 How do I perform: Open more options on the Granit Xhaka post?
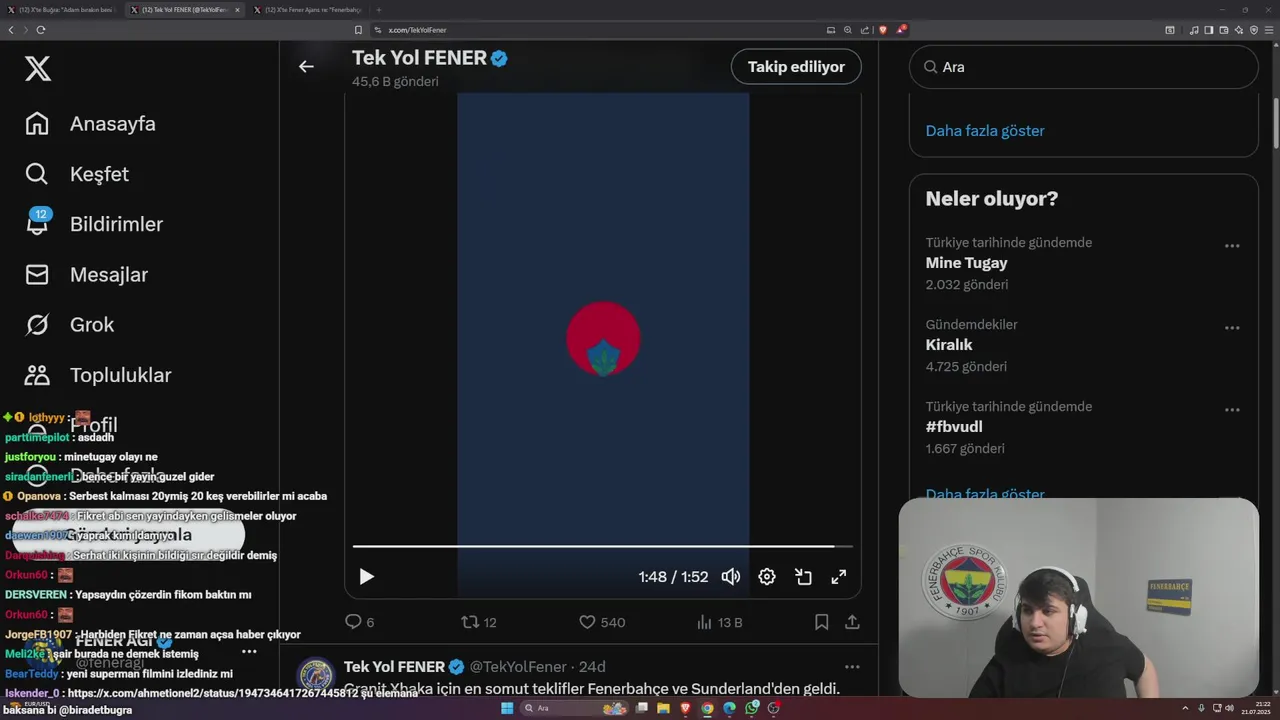click(x=852, y=667)
